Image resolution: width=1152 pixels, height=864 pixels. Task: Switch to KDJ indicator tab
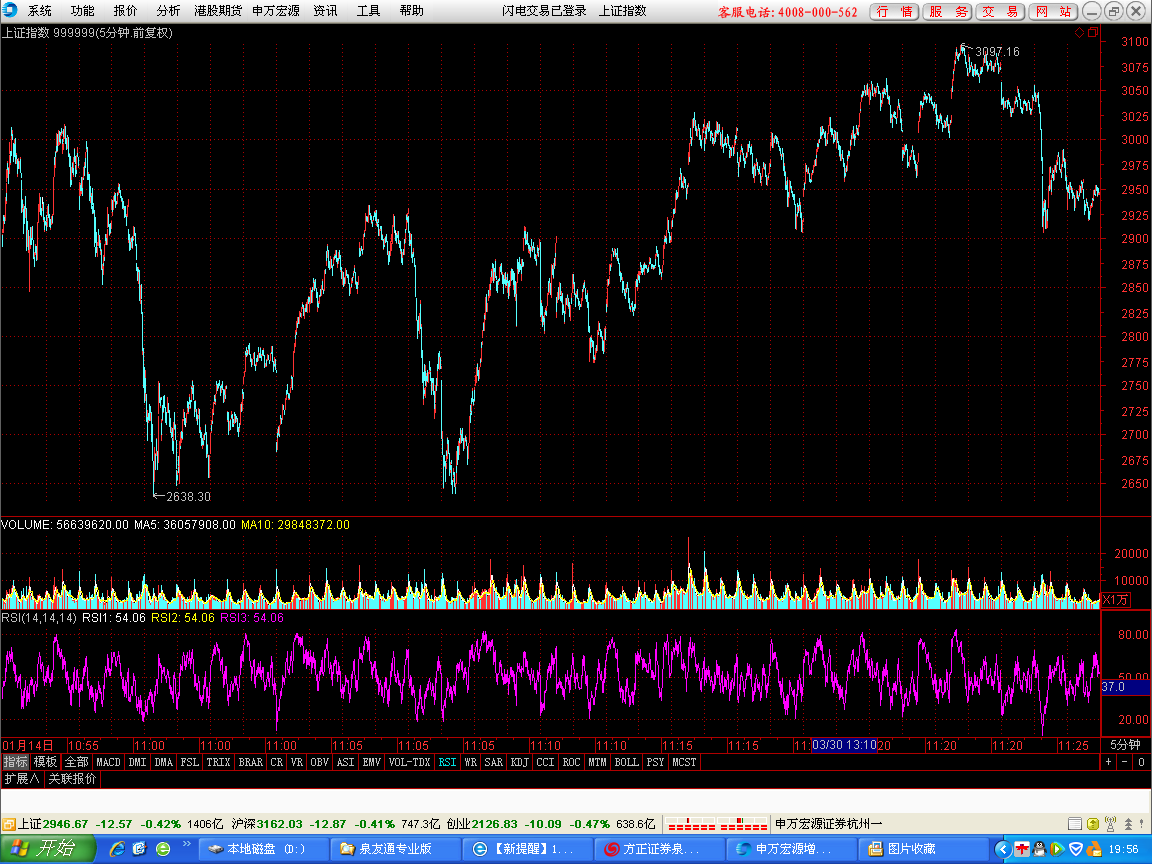[x=519, y=762]
